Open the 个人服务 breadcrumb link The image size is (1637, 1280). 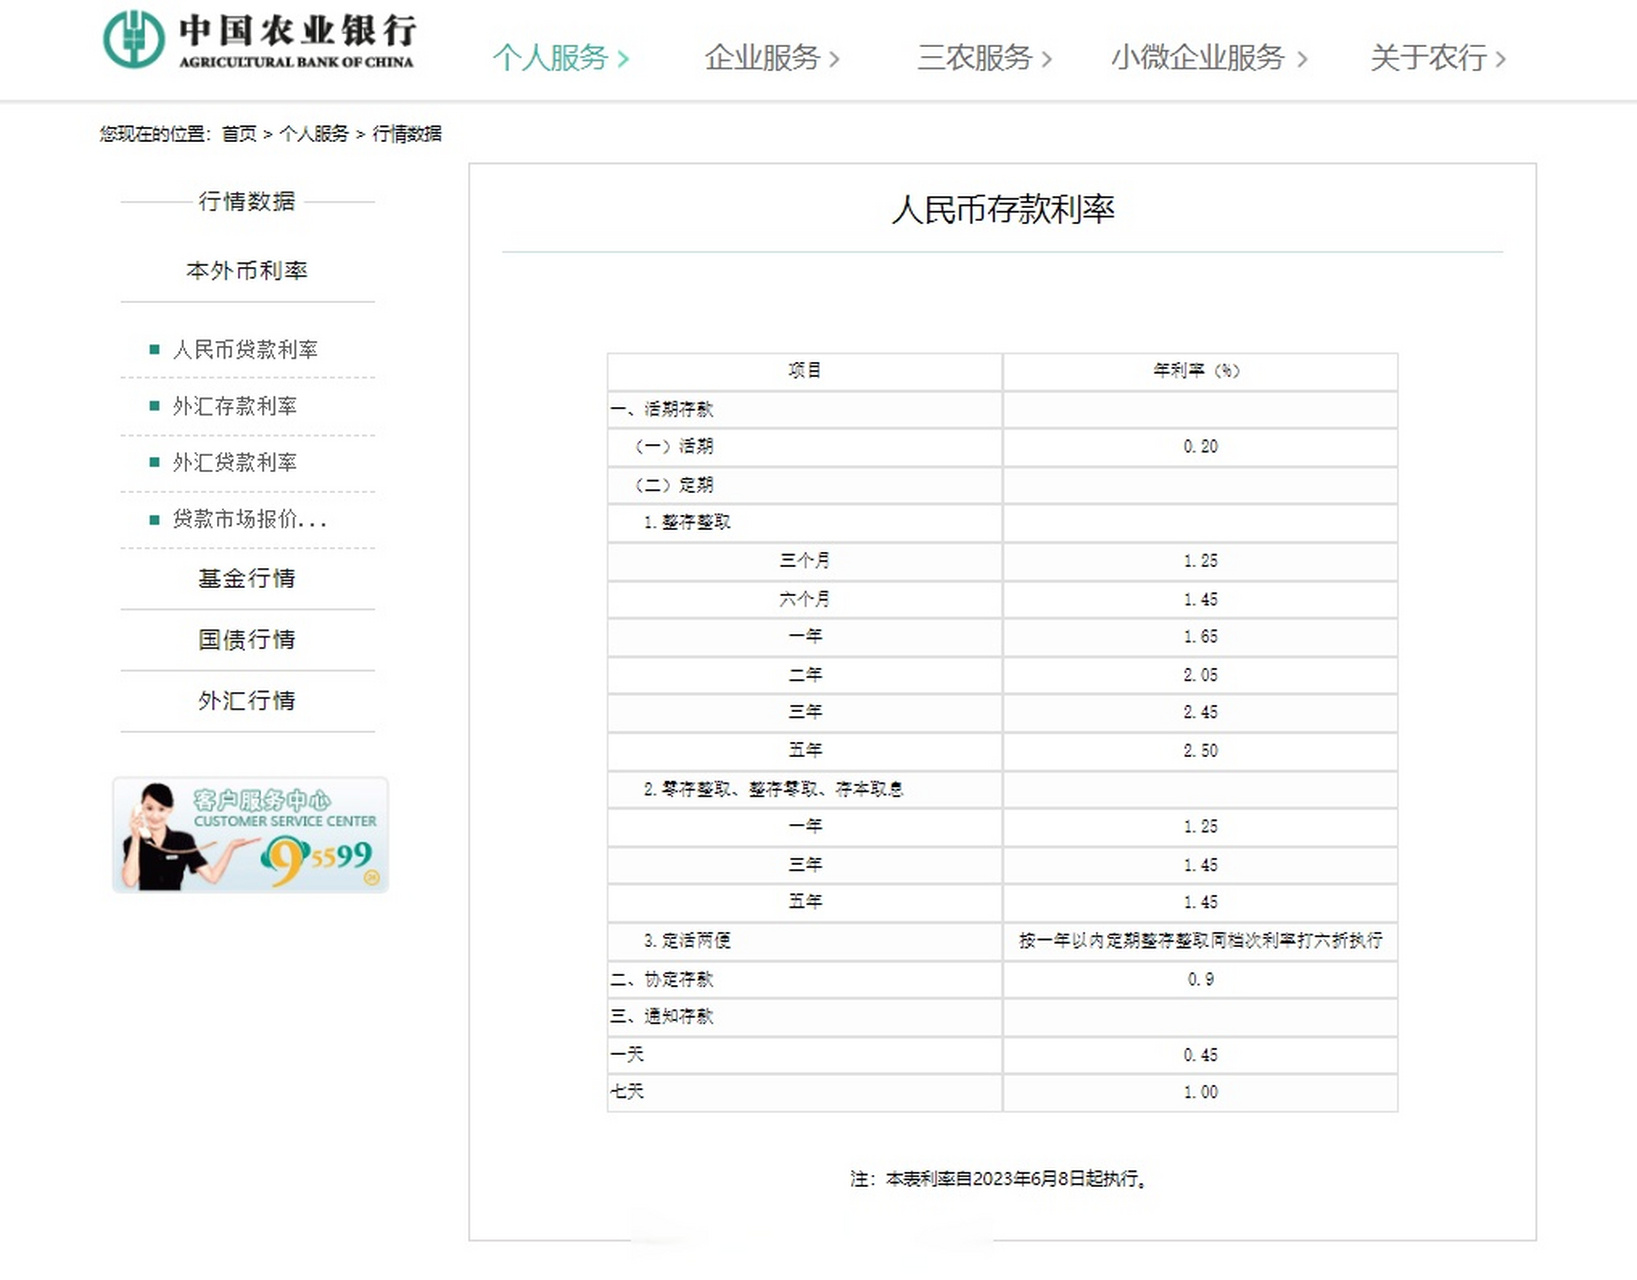(x=315, y=132)
